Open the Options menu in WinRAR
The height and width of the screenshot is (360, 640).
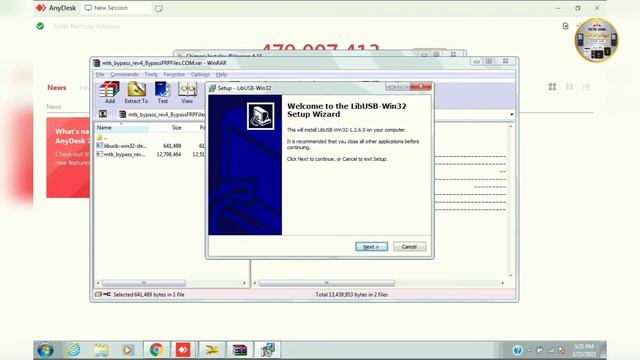(x=200, y=75)
